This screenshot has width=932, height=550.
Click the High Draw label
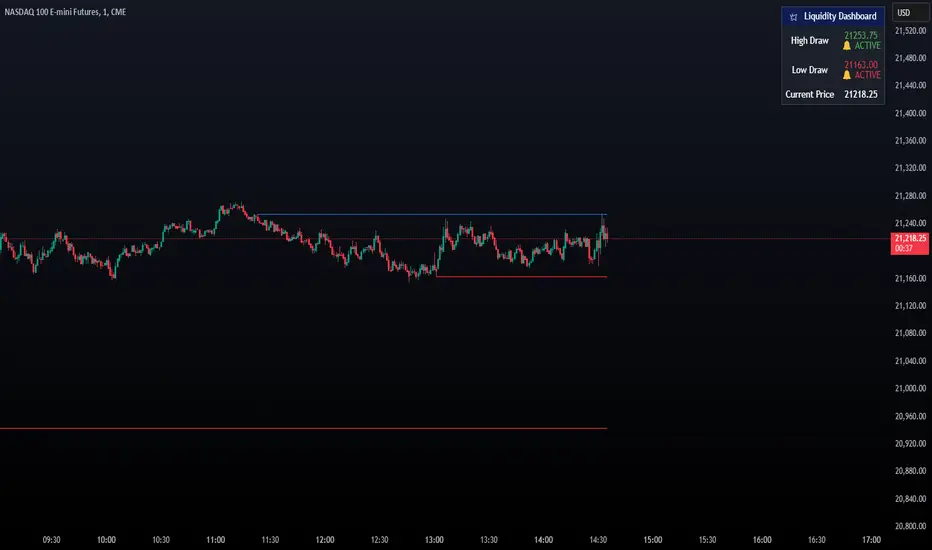(810, 40)
